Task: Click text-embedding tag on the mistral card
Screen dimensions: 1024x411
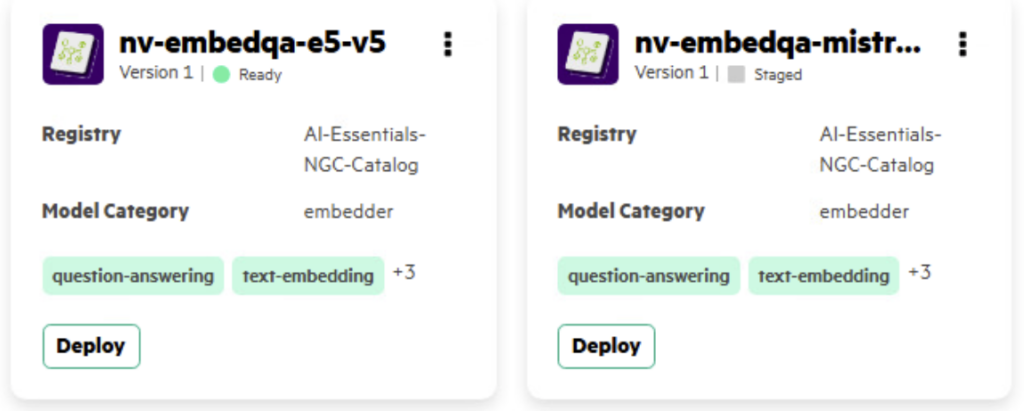Action: point(823,275)
